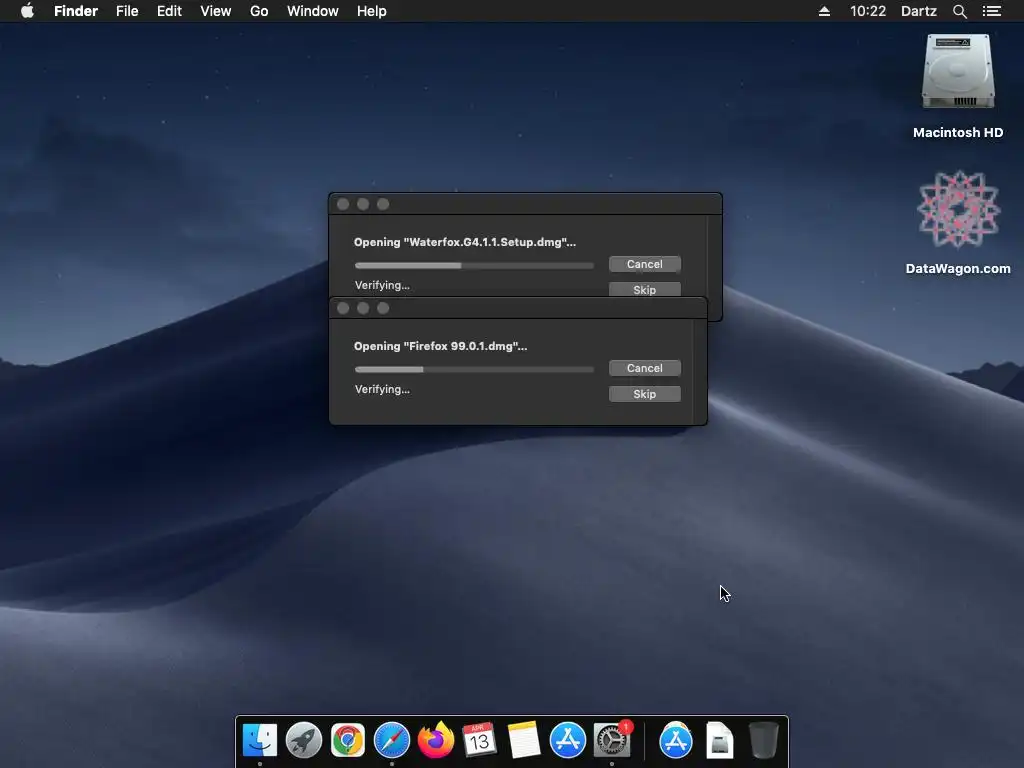Cancel opening Waterfox.G4.1.1.Setup.dmg
1024x768 pixels.
pos(645,264)
